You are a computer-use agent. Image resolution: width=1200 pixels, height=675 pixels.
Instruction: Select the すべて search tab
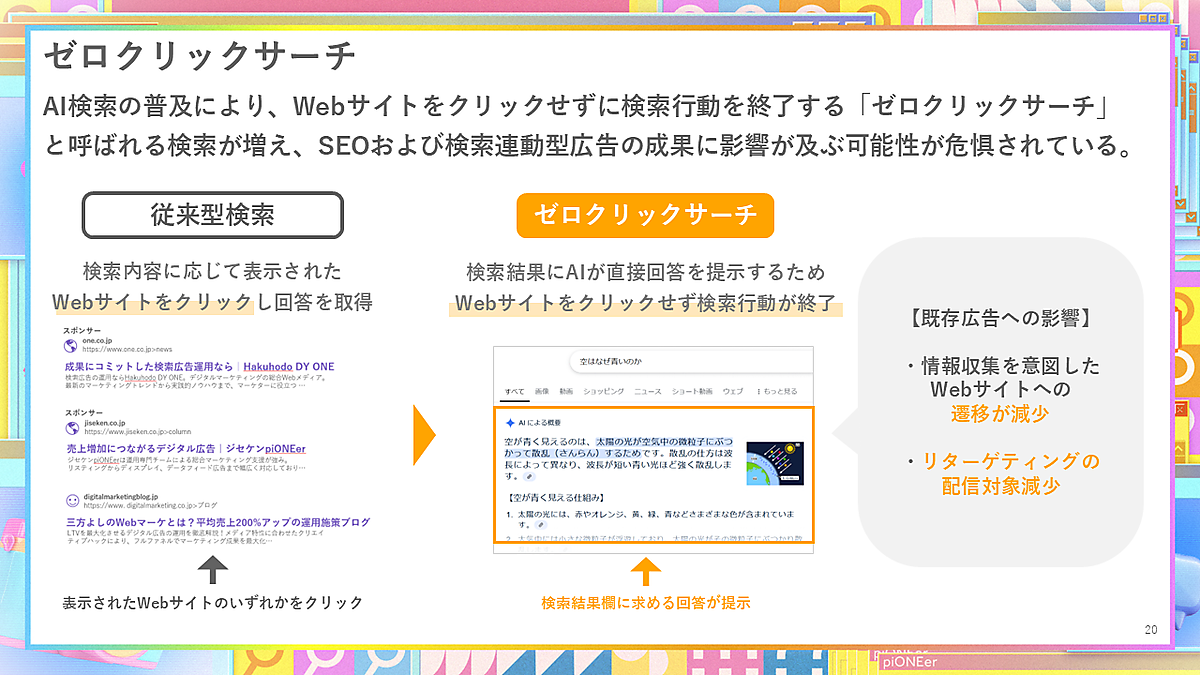[x=515, y=391]
